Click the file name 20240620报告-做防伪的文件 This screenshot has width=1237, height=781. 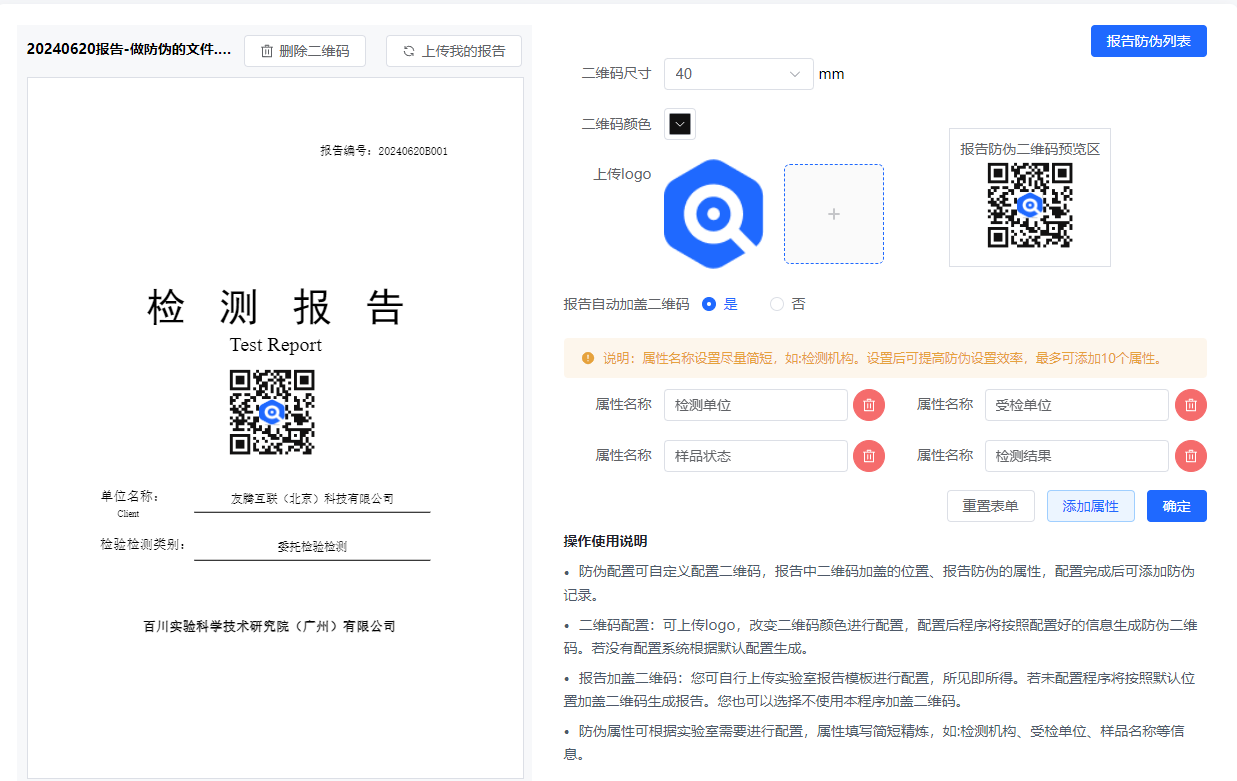[129, 49]
